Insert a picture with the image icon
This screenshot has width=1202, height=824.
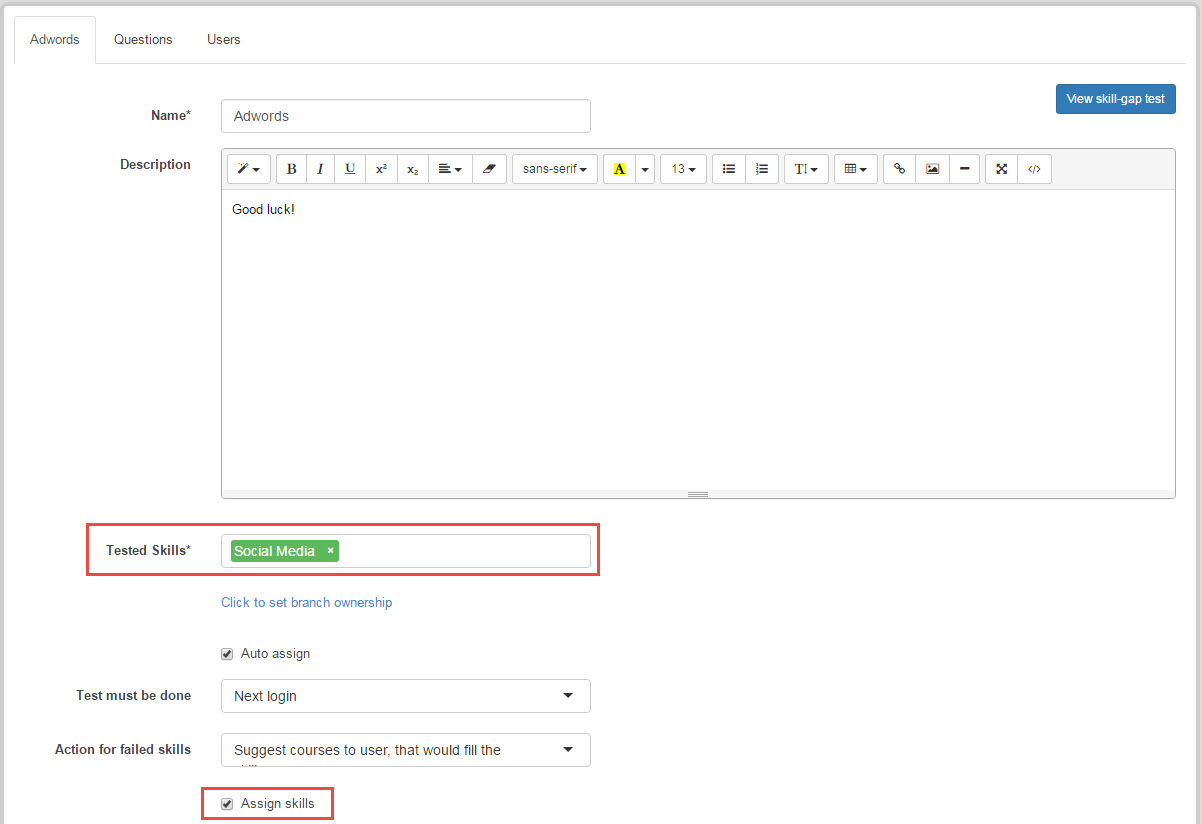932,169
